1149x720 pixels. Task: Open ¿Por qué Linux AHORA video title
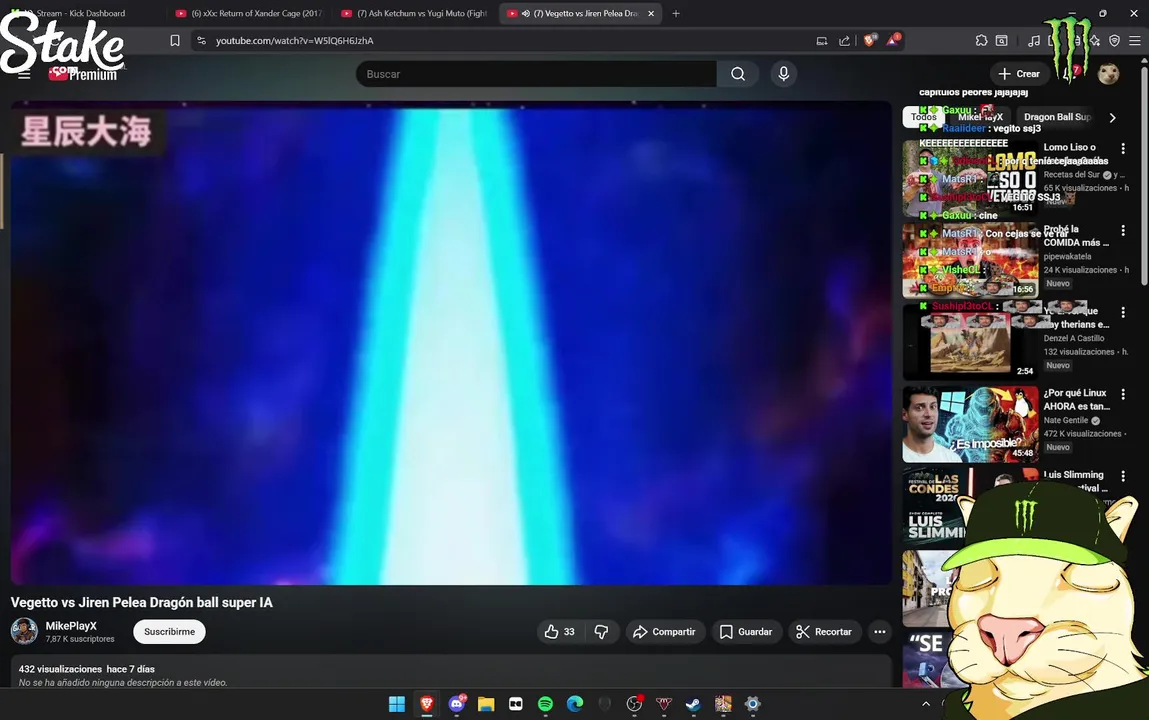pyautogui.click(x=1076, y=399)
